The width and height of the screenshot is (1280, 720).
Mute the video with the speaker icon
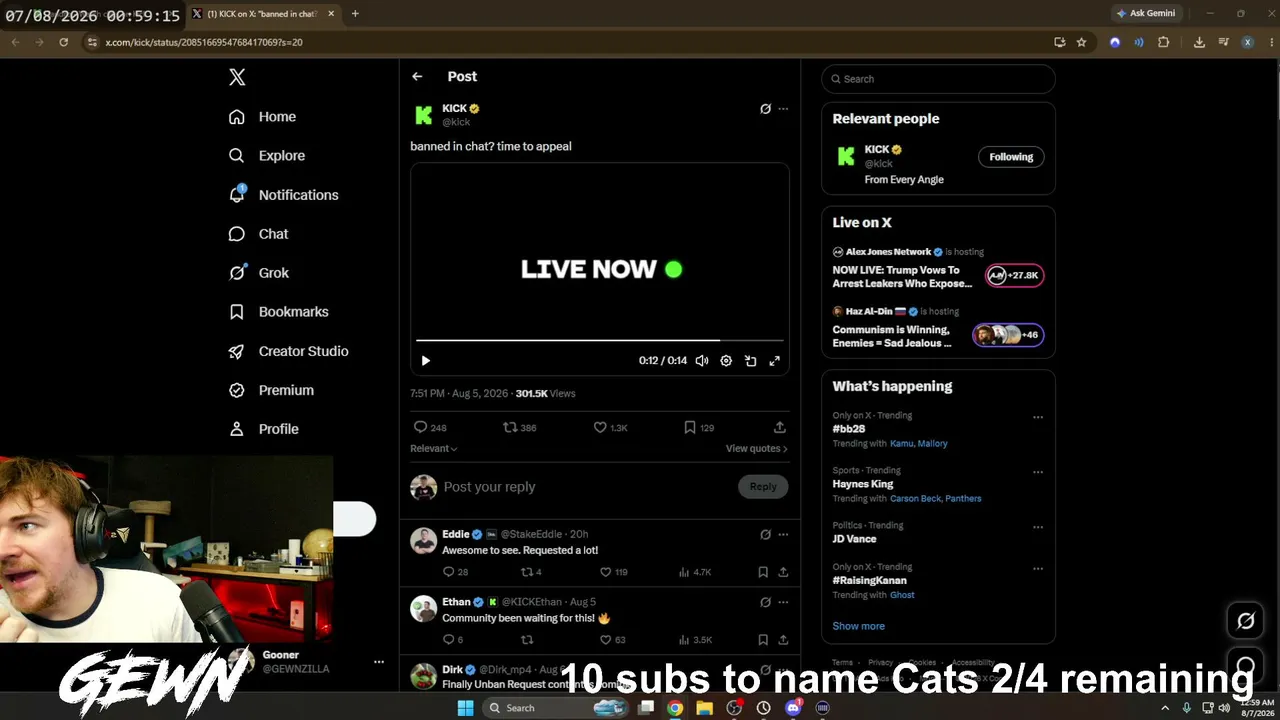[702, 361]
